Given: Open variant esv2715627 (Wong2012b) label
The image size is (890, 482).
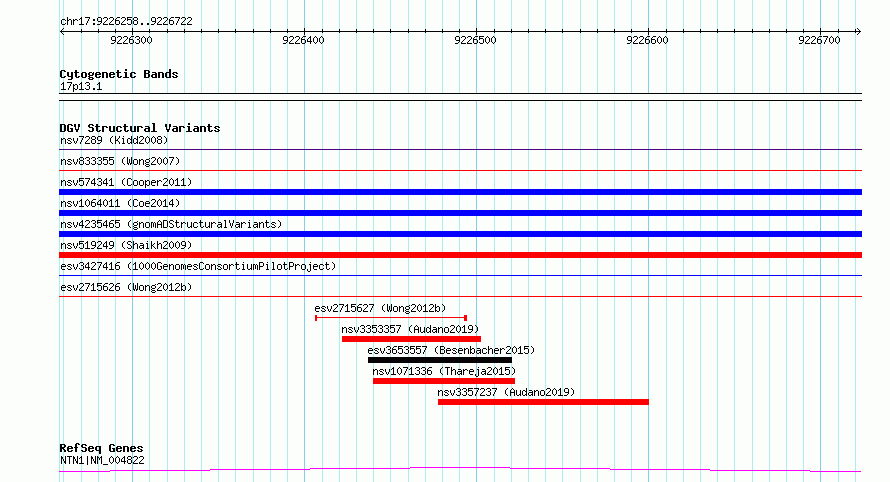Looking at the screenshot, I should [380, 308].
